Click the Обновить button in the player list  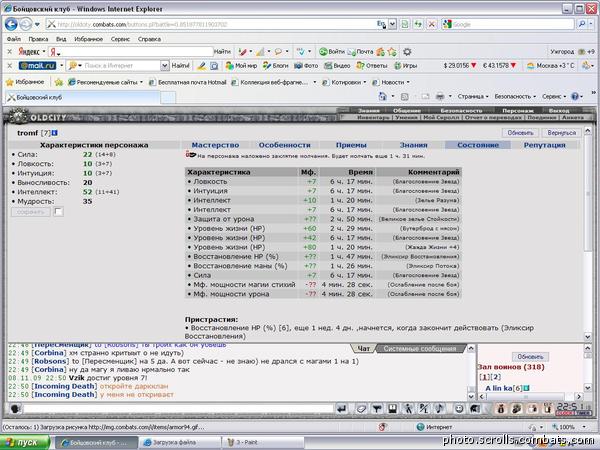tap(530, 357)
